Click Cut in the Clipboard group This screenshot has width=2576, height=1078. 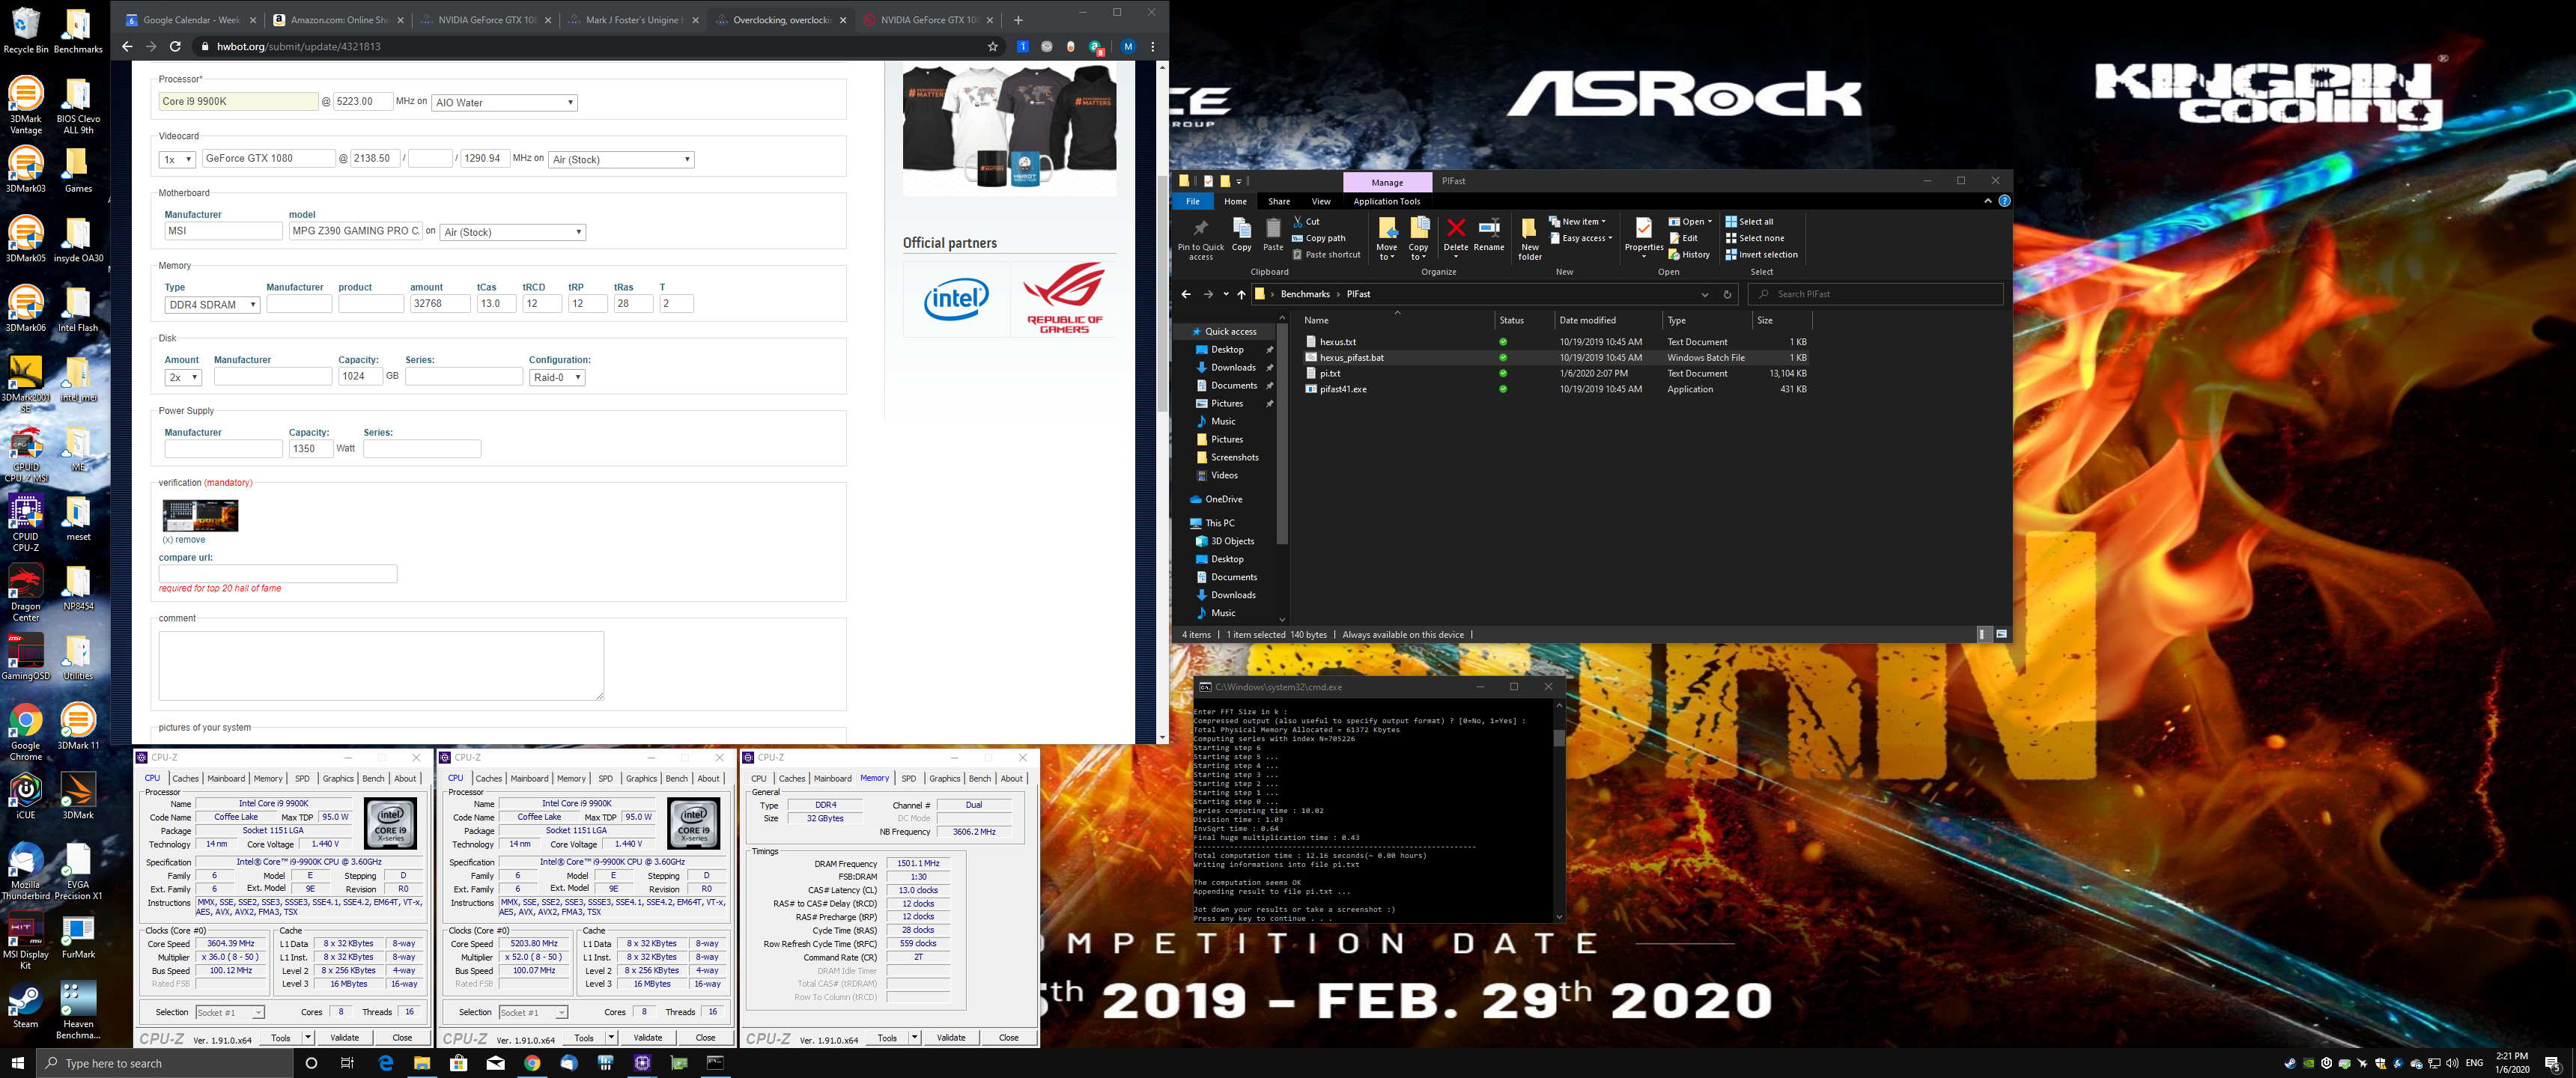point(1306,222)
